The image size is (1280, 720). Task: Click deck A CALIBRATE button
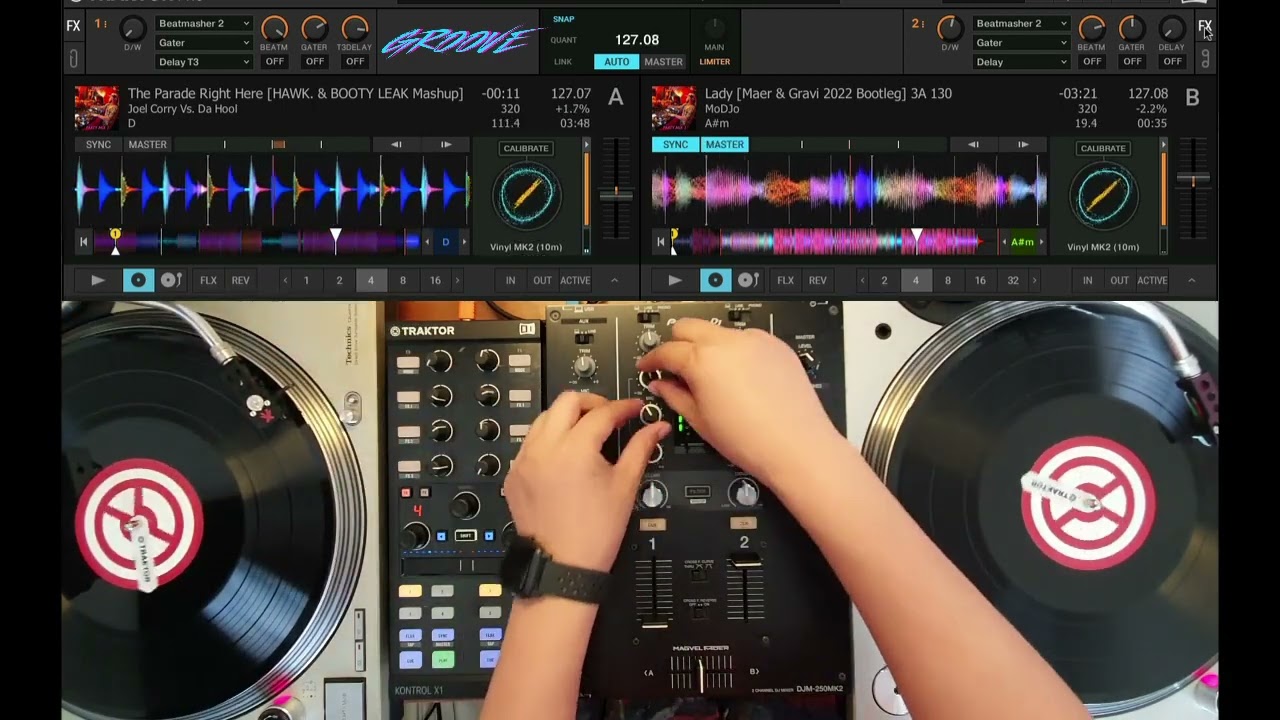pyautogui.click(x=526, y=148)
